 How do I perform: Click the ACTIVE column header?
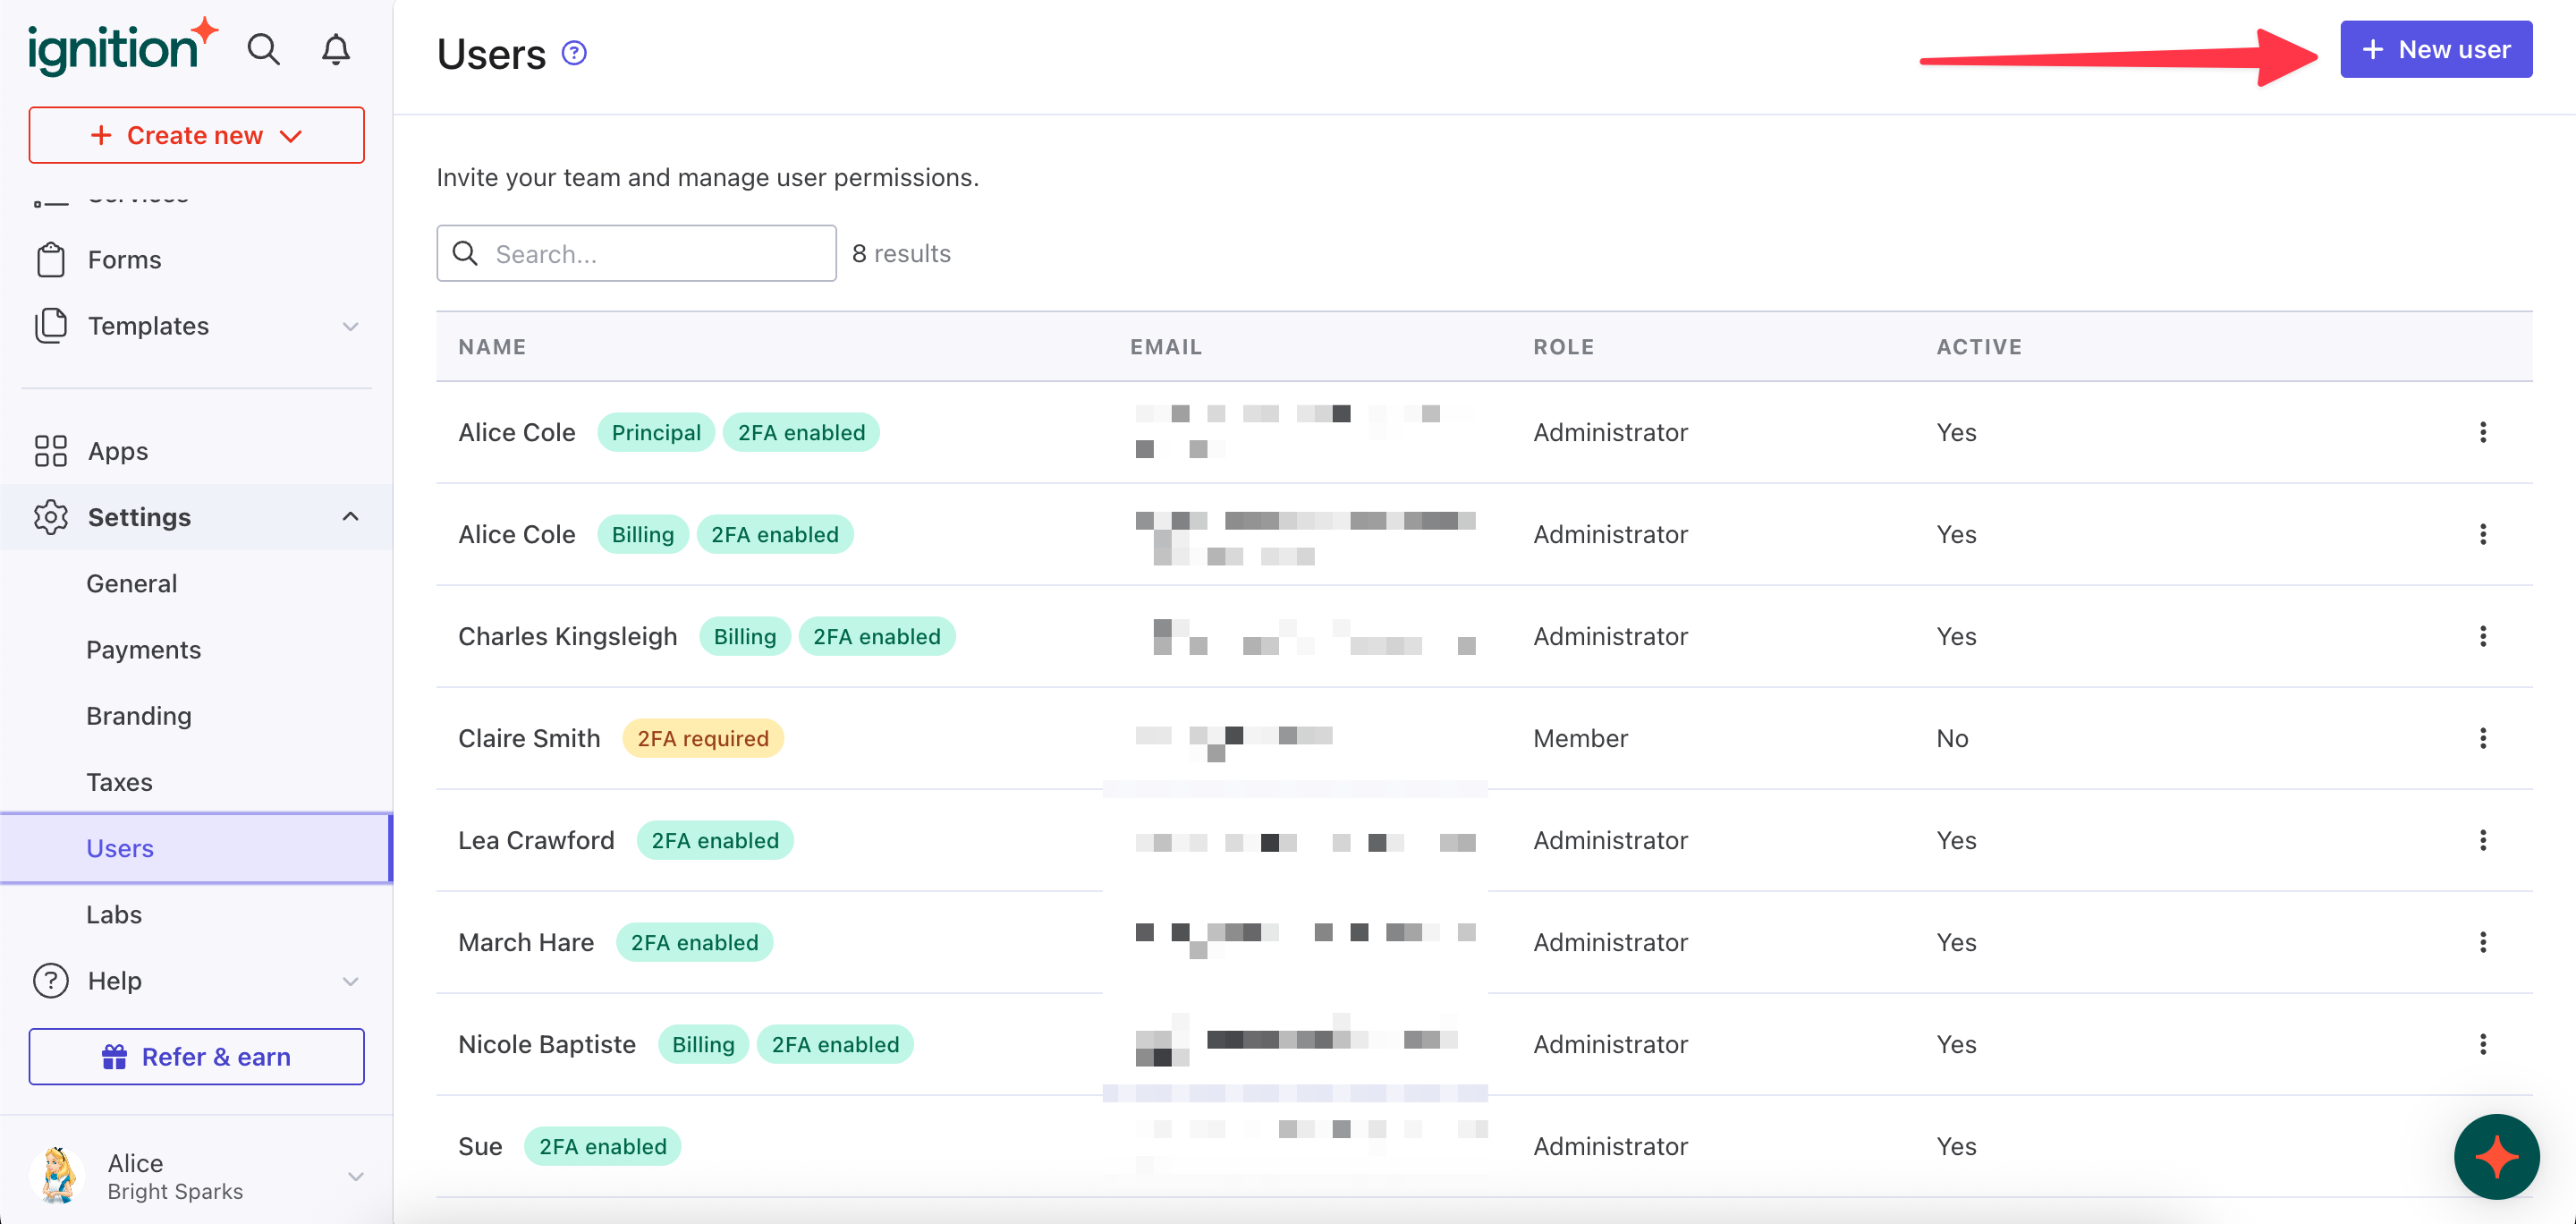click(1979, 347)
